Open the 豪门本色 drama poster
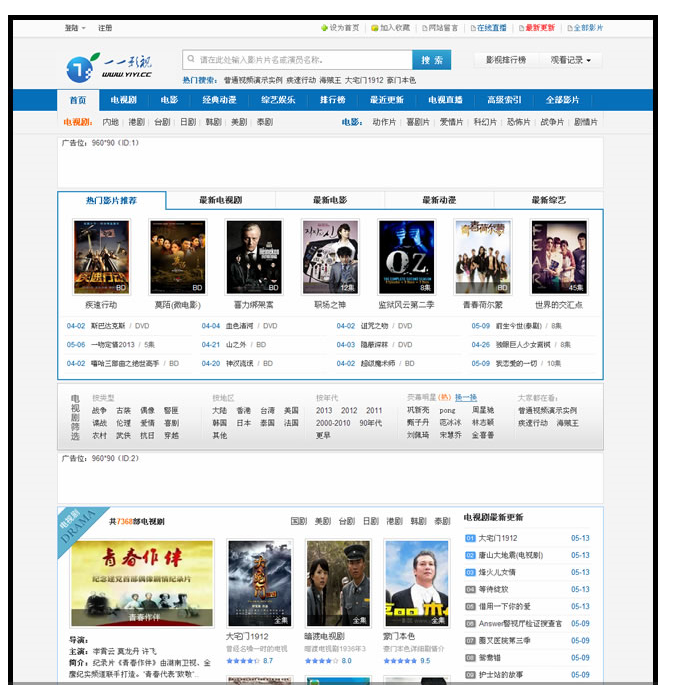 tap(417, 583)
